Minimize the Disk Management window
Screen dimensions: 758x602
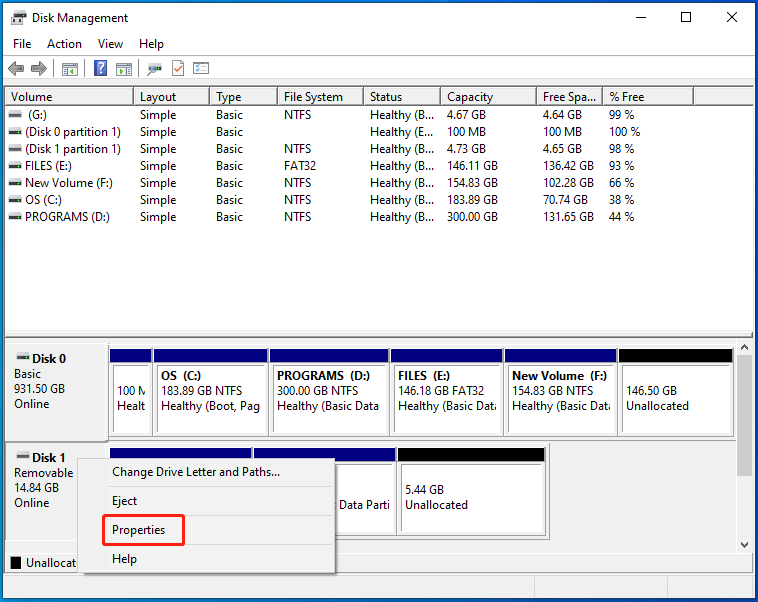pyautogui.click(x=641, y=18)
